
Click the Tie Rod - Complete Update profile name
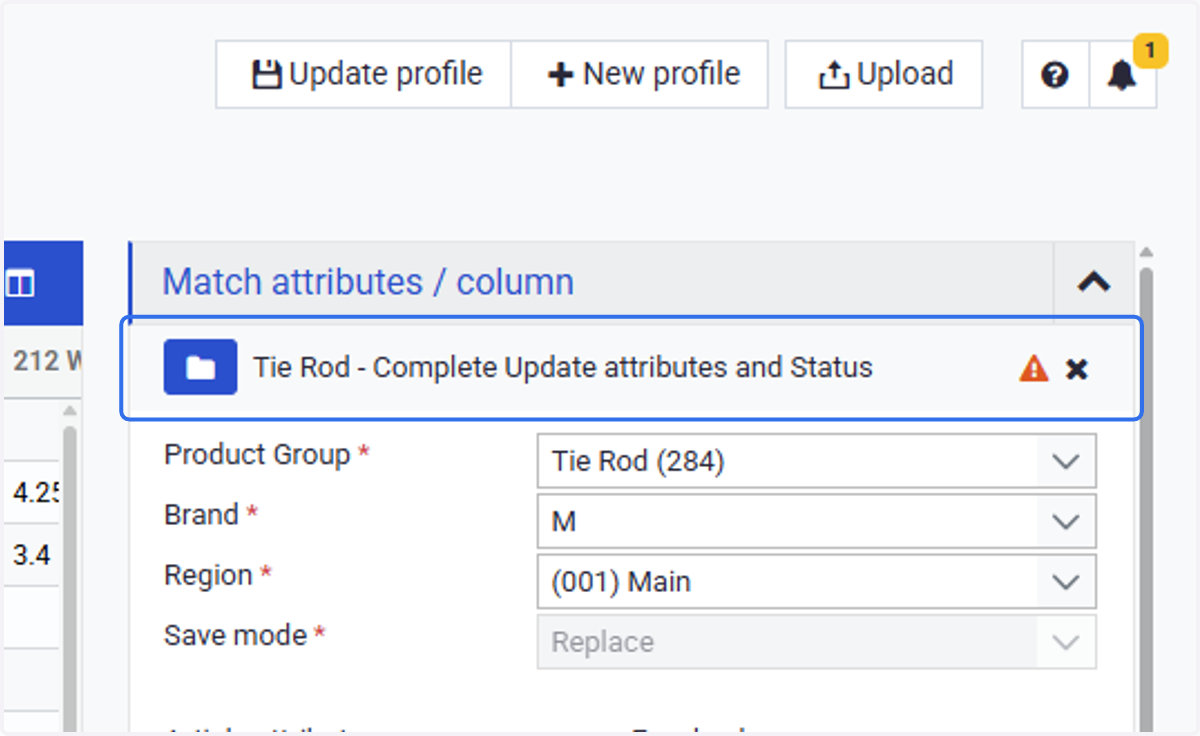click(x=563, y=367)
